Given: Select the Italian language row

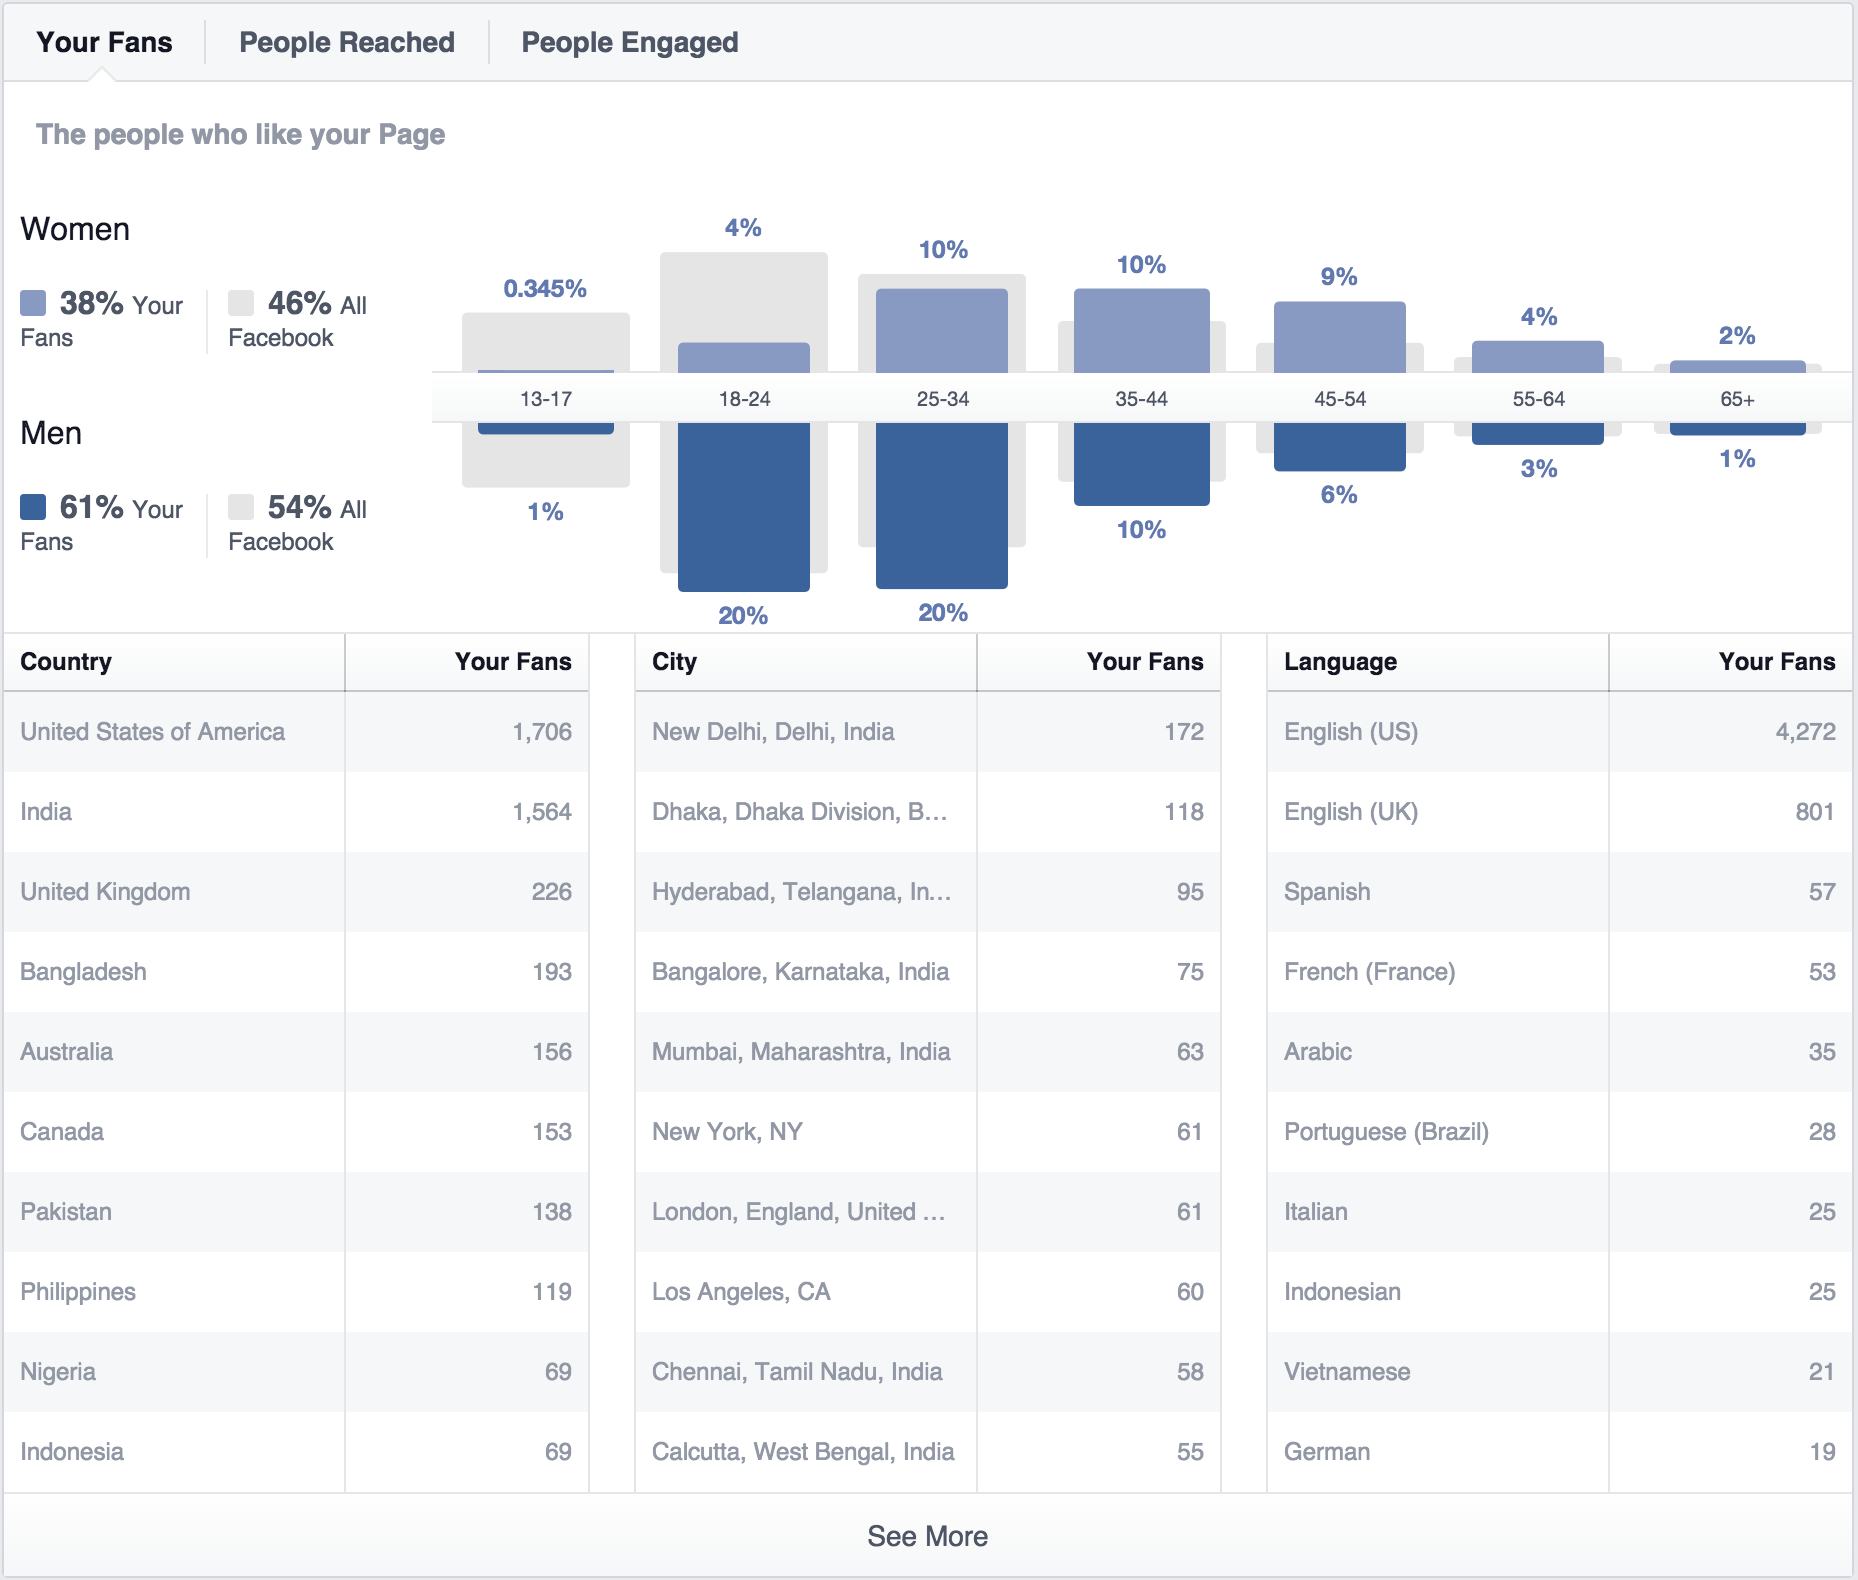Looking at the screenshot, I should (1560, 1212).
